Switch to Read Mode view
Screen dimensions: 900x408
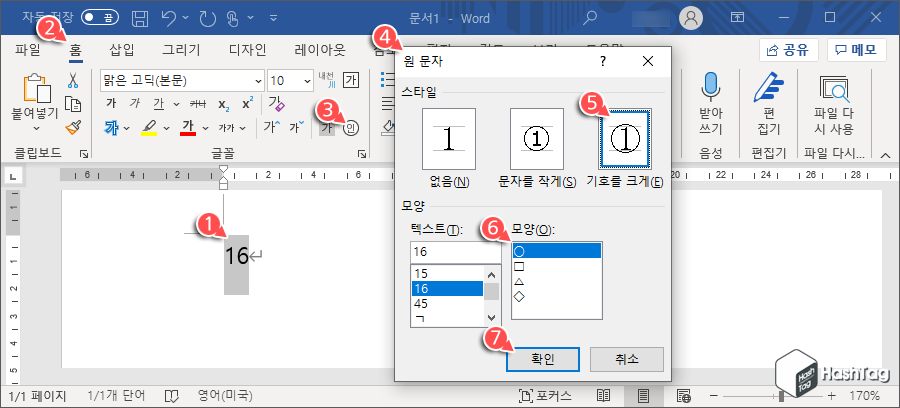pos(603,395)
